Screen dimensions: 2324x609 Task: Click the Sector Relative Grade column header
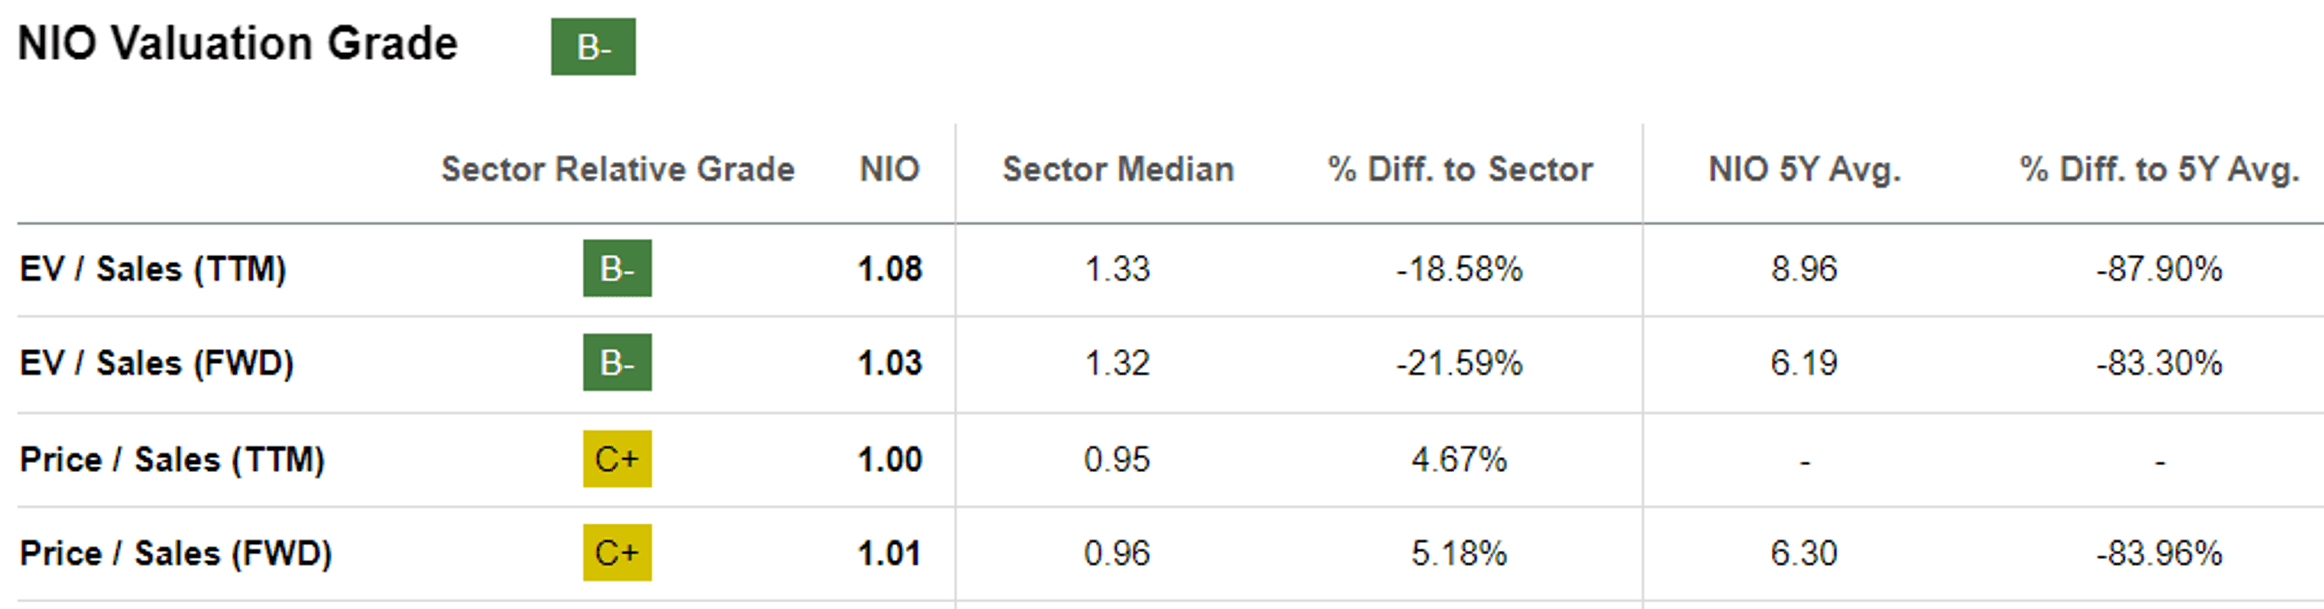point(618,169)
